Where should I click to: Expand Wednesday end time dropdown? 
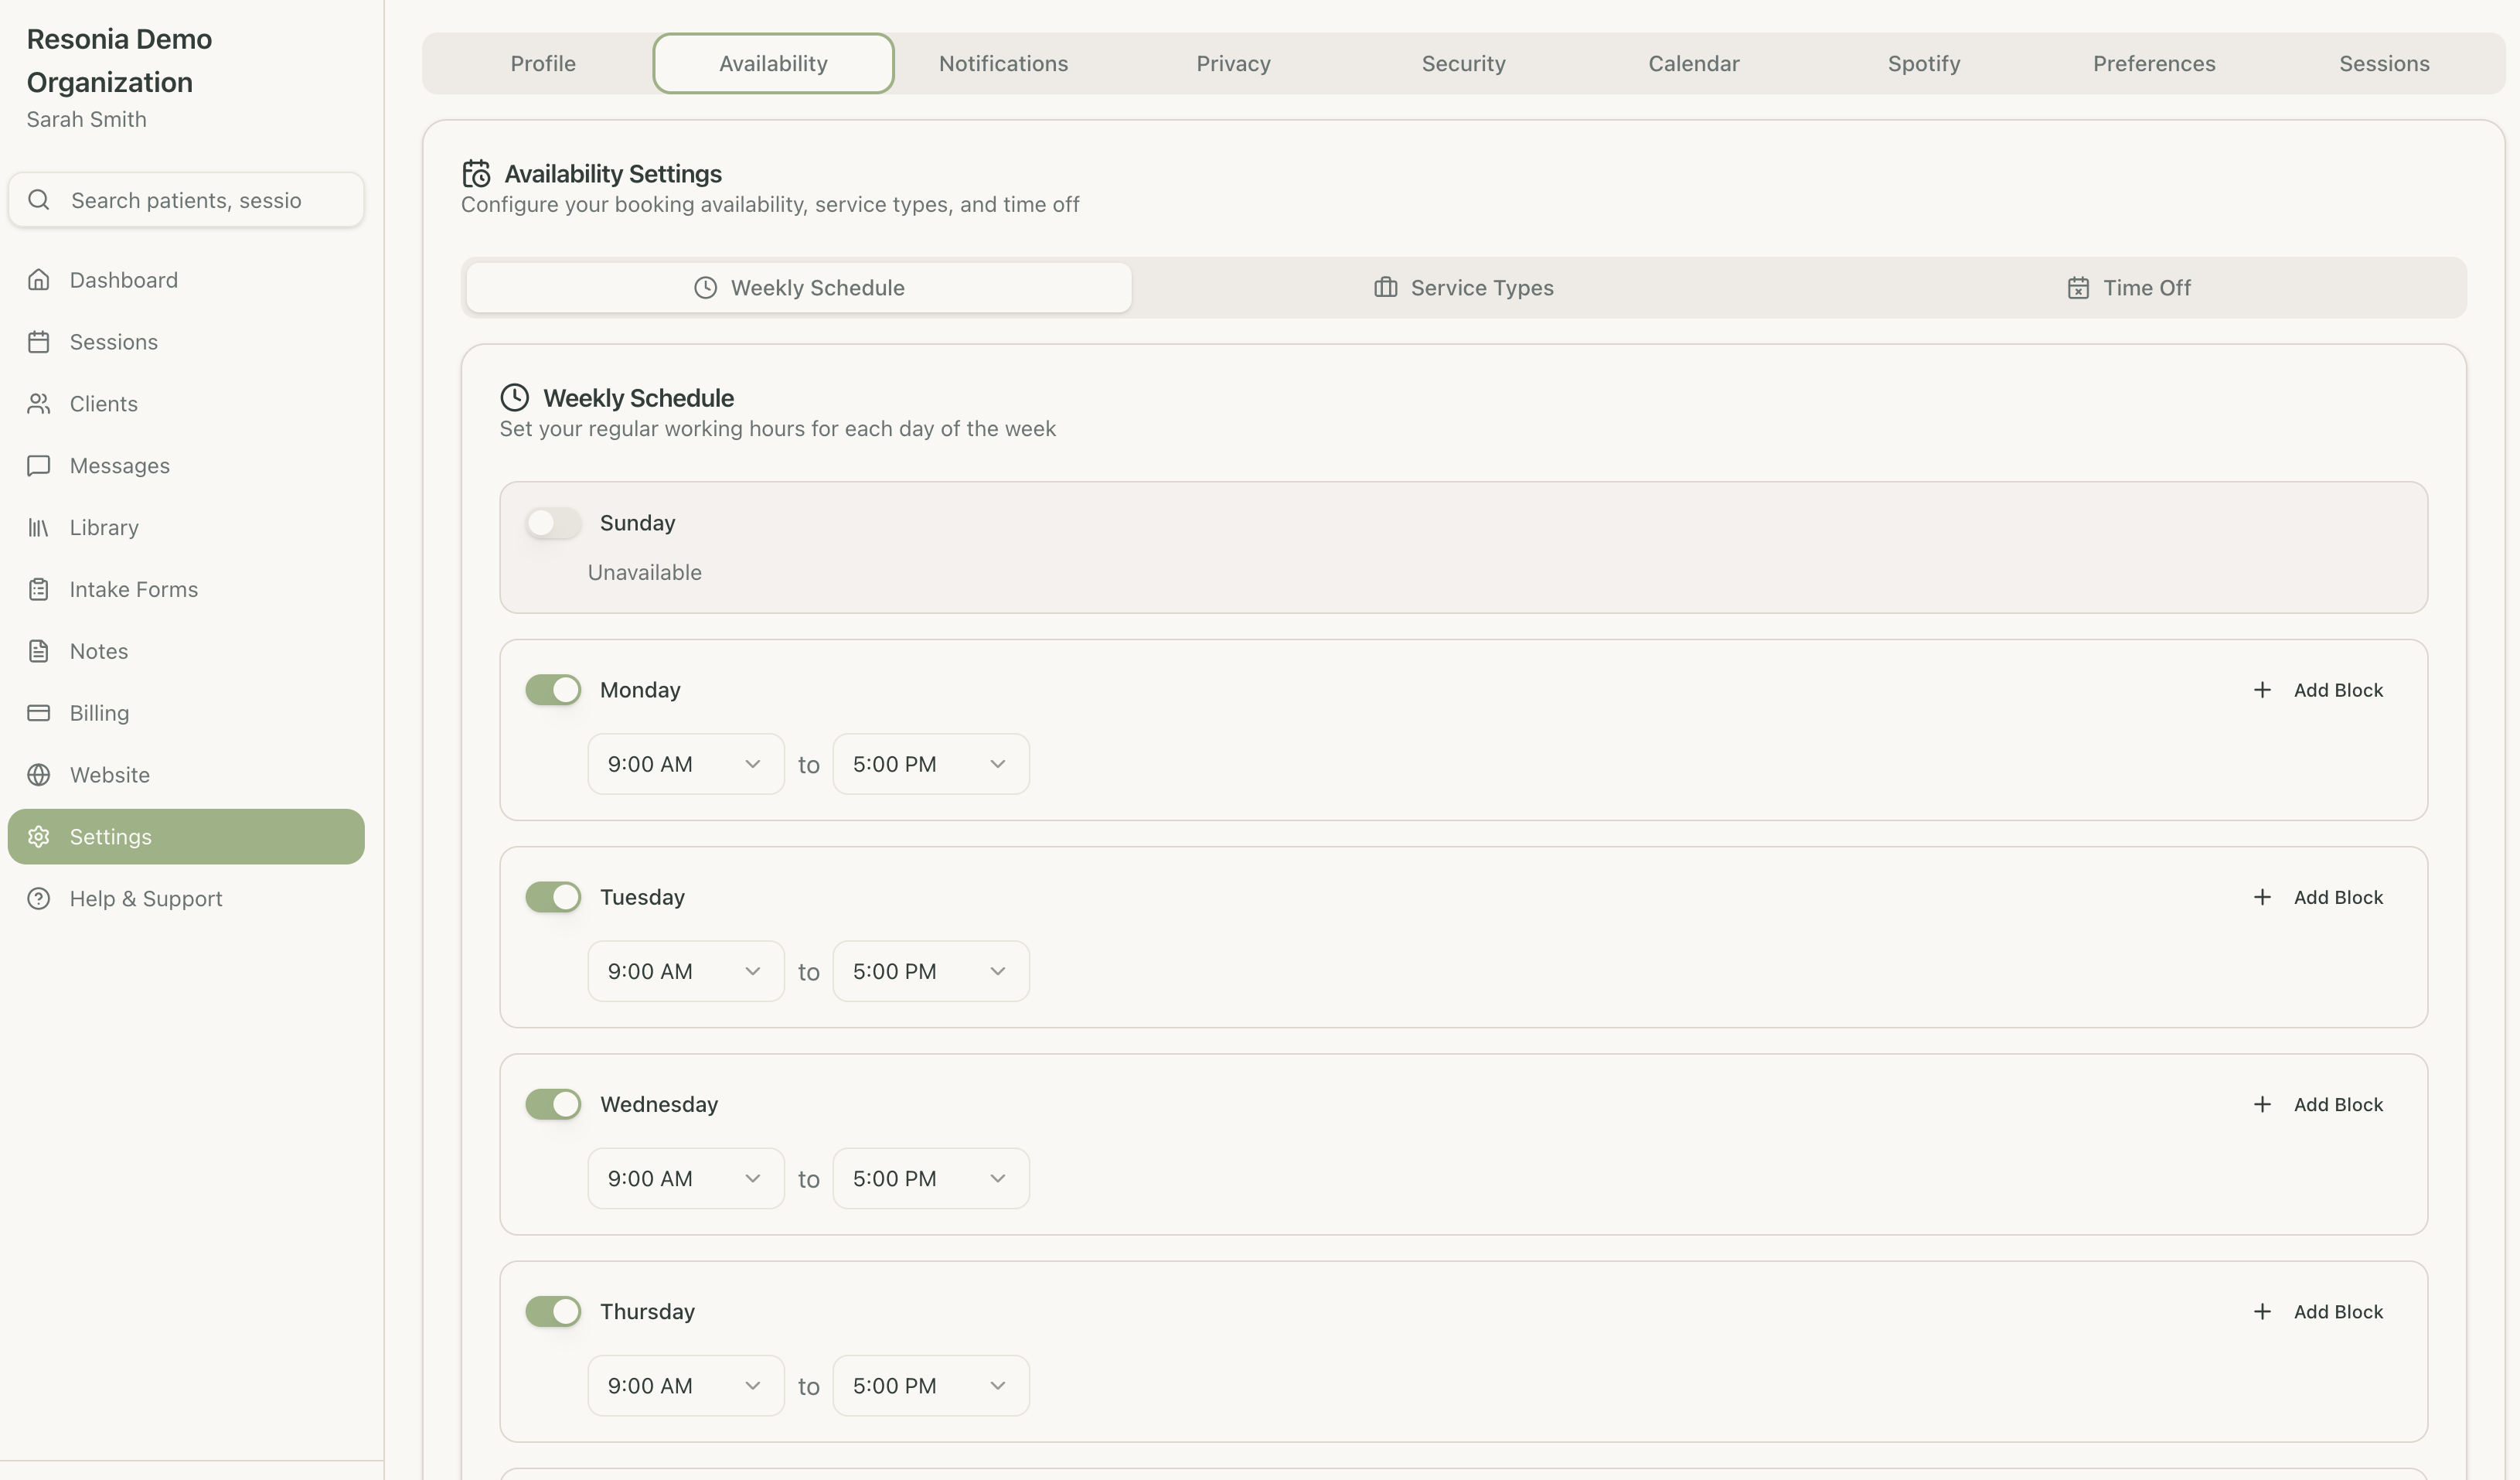coord(931,1178)
